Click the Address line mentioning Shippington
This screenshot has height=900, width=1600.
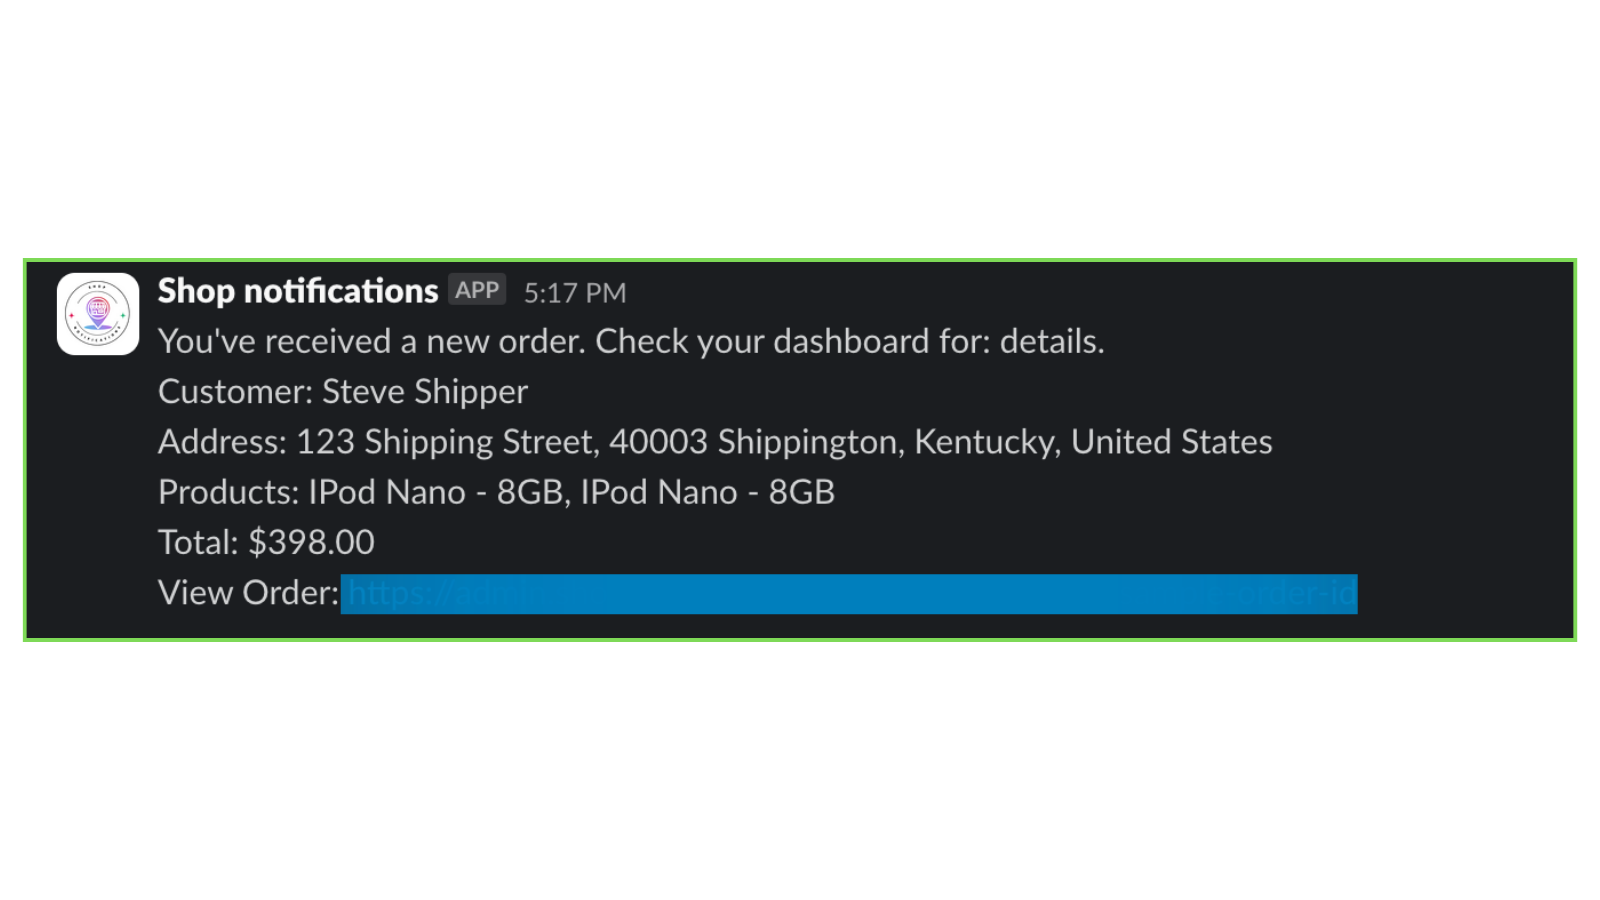coord(714,441)
